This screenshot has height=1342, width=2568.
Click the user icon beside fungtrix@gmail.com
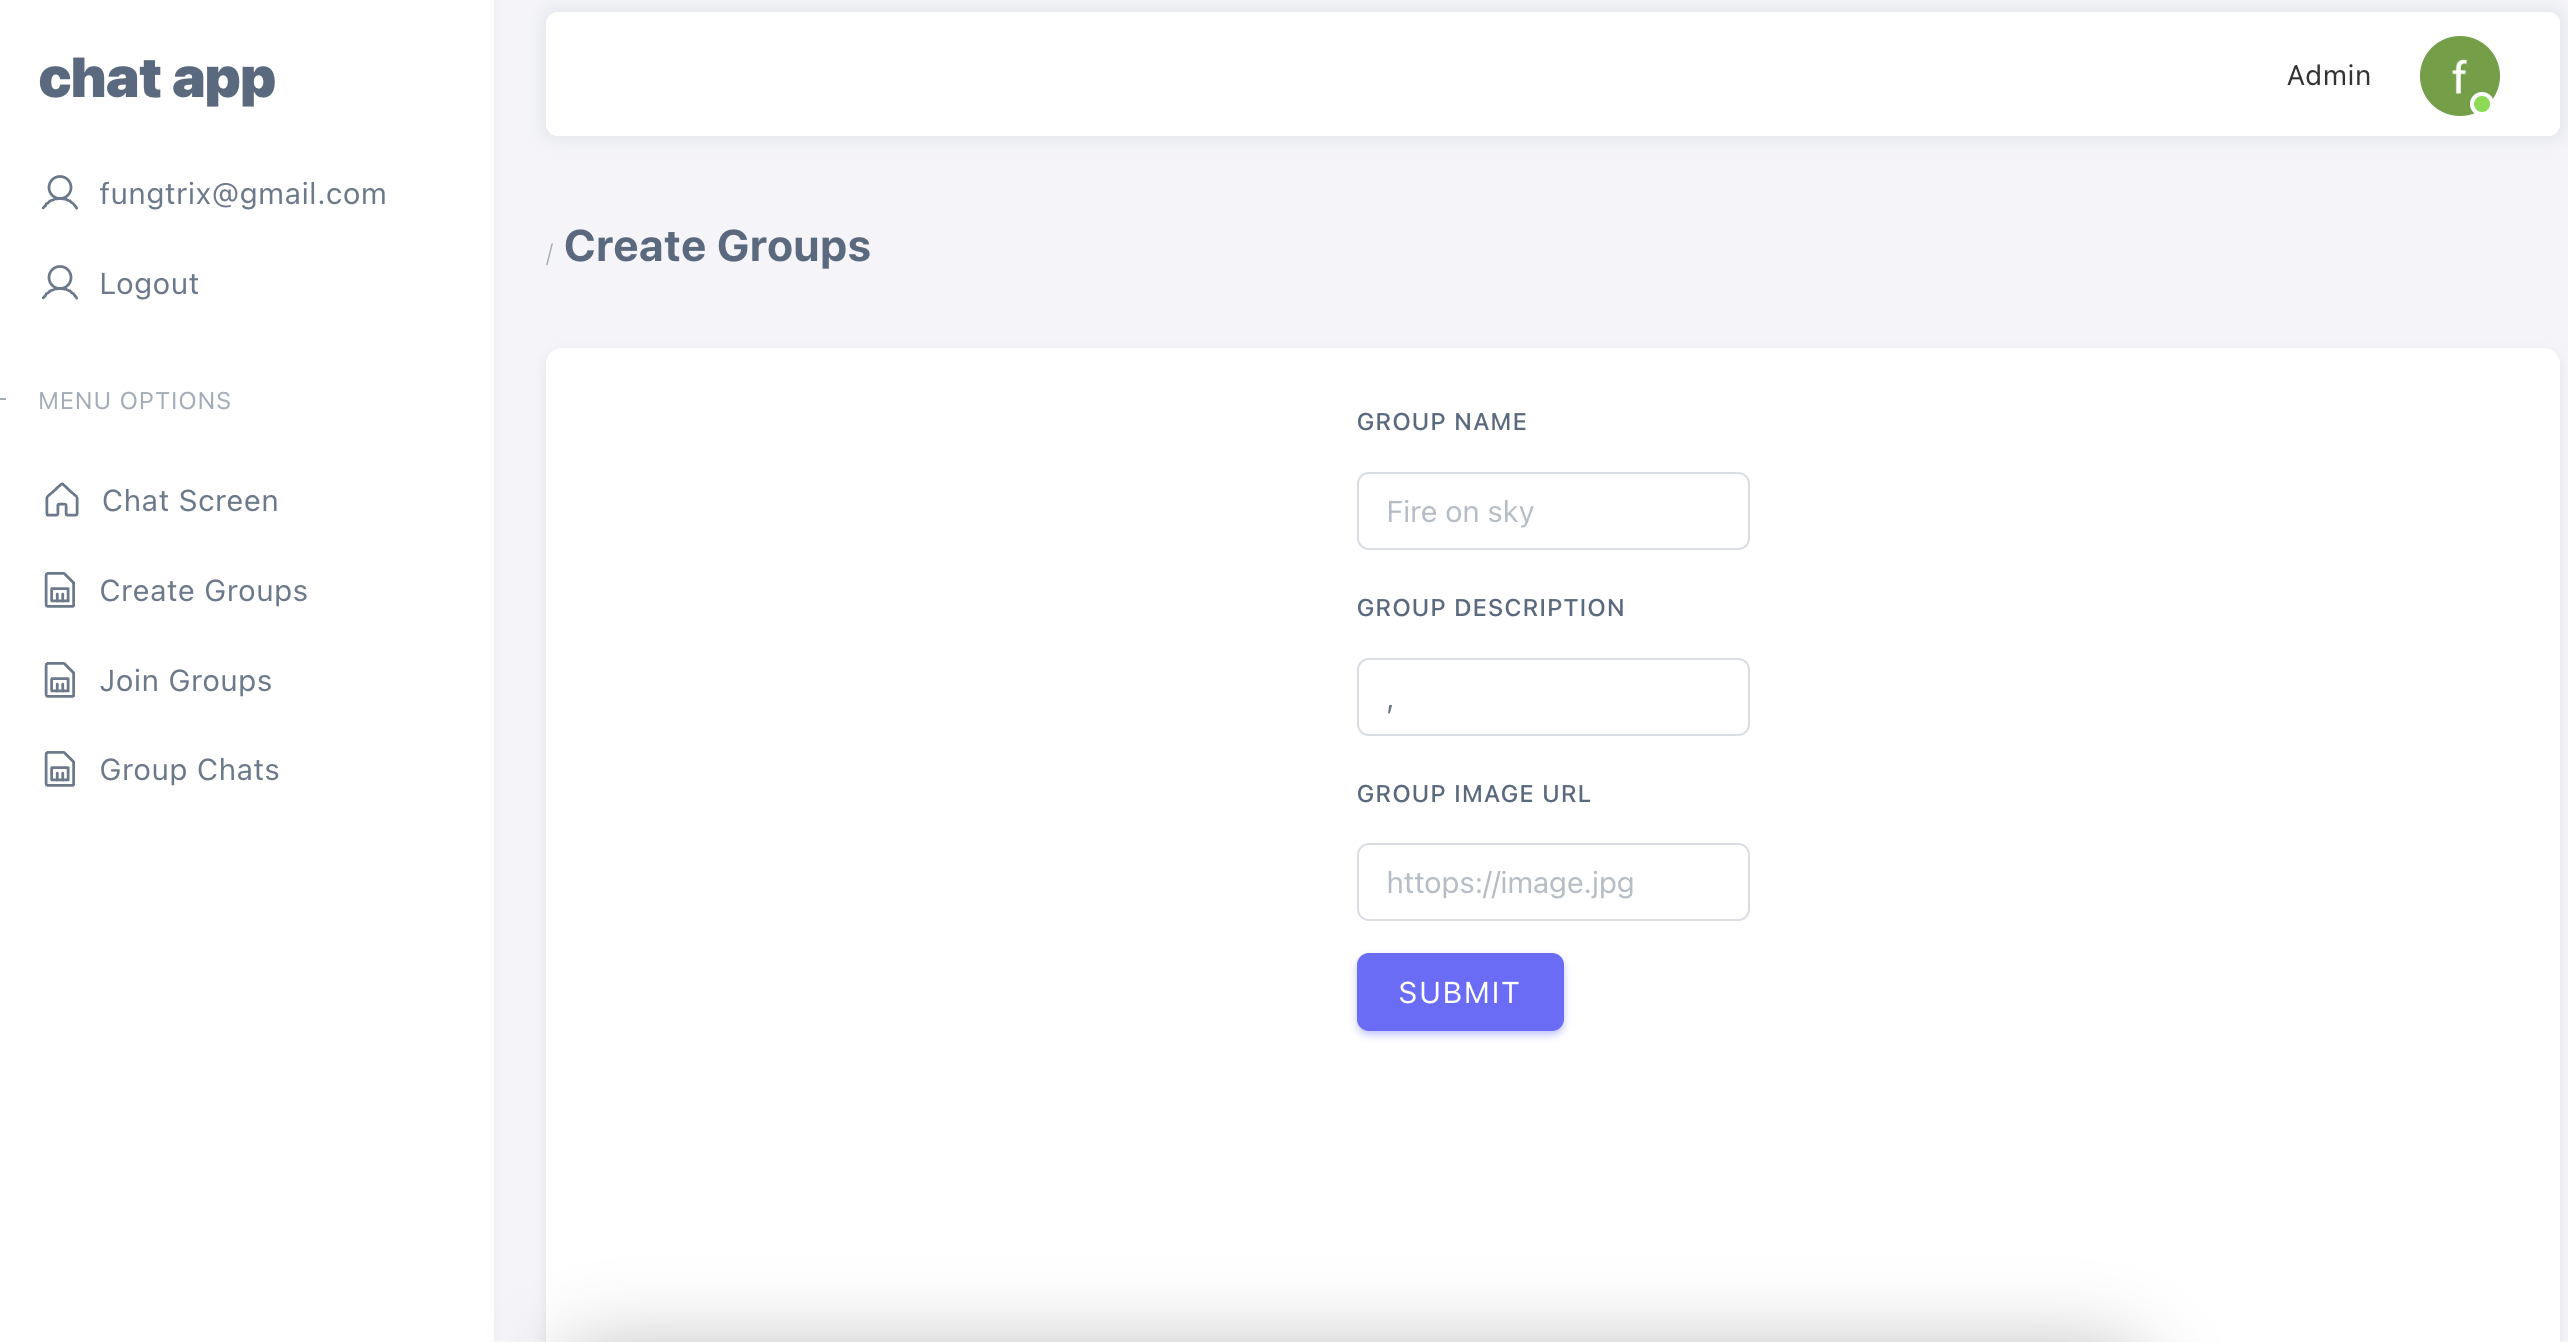(60, 193)
